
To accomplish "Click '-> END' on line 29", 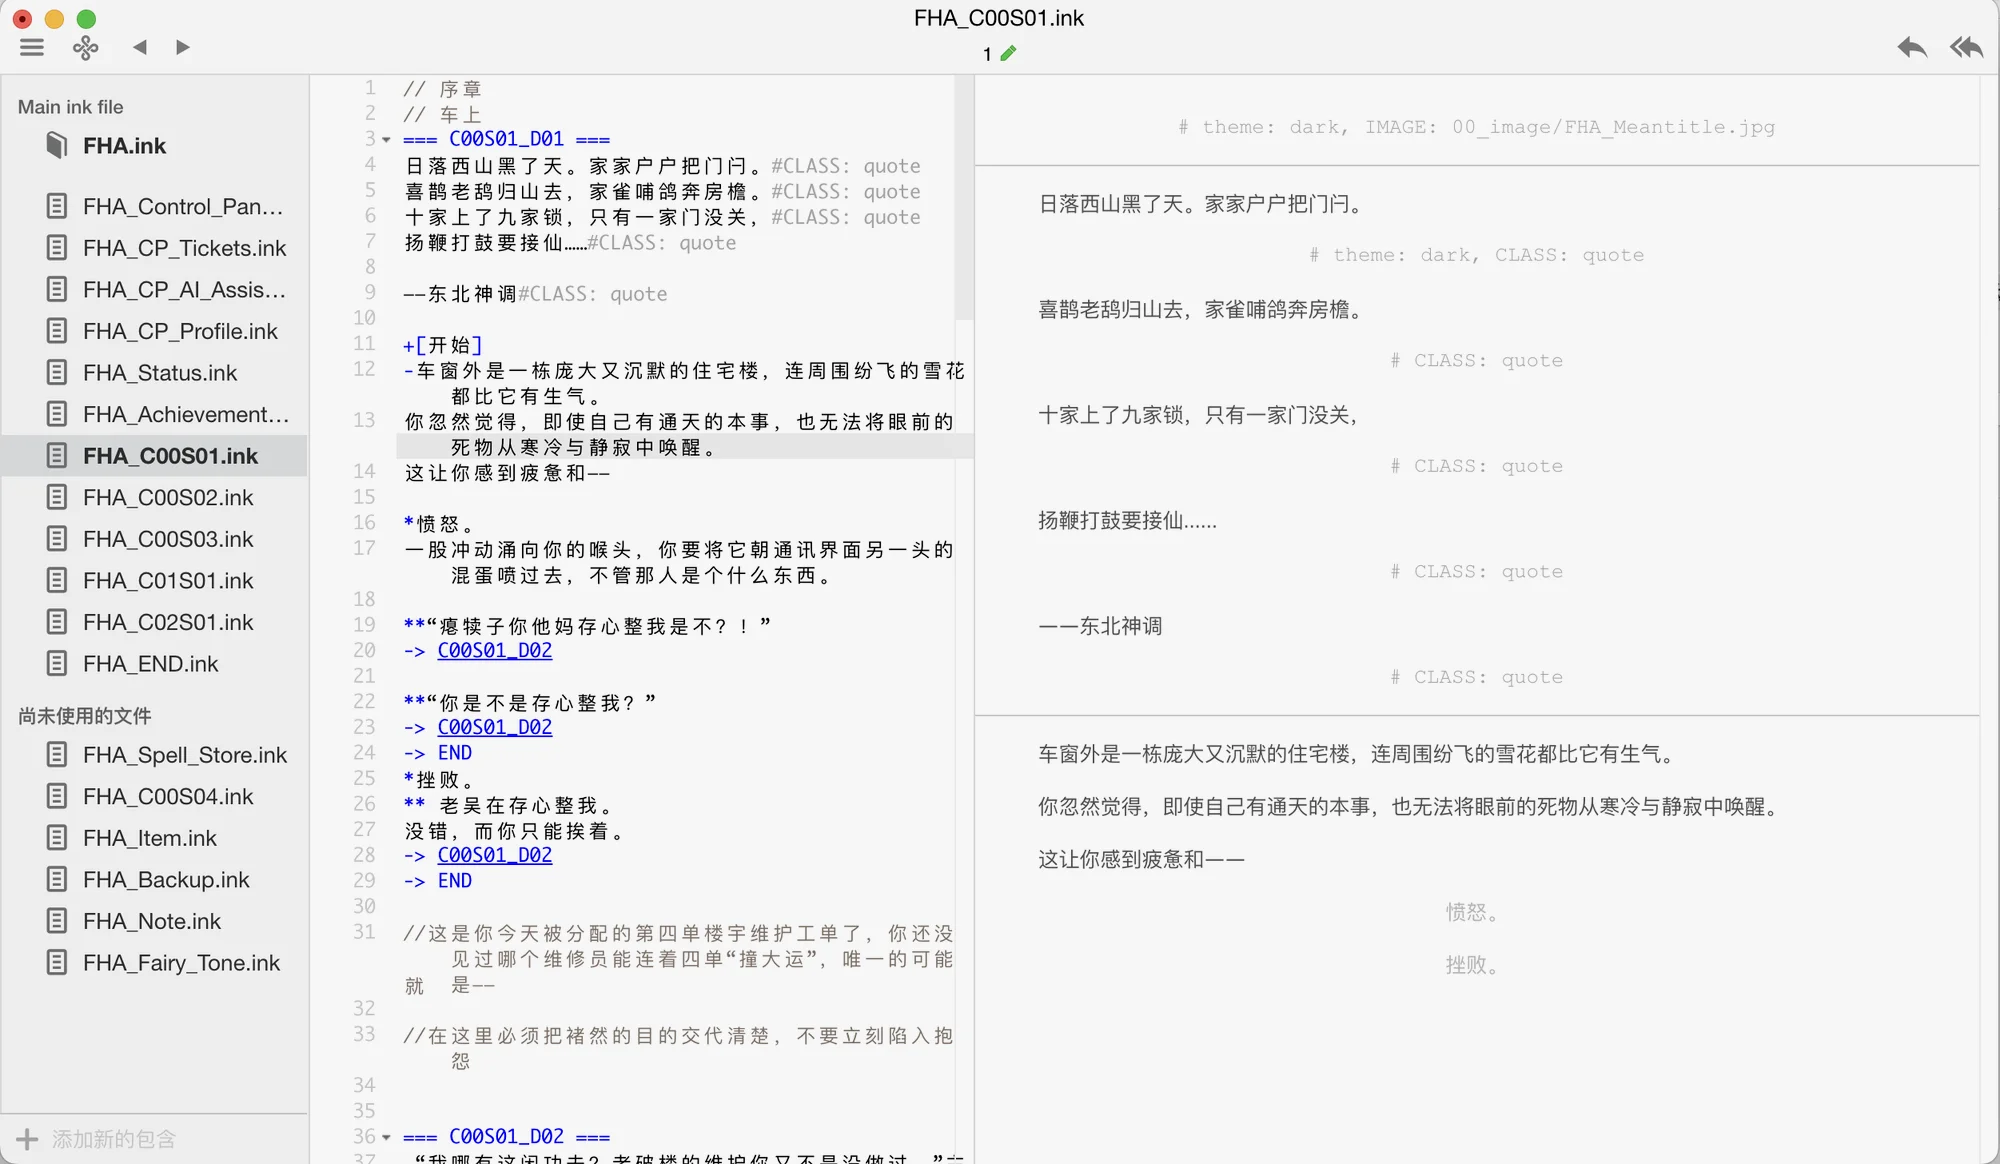I will 438,881.
